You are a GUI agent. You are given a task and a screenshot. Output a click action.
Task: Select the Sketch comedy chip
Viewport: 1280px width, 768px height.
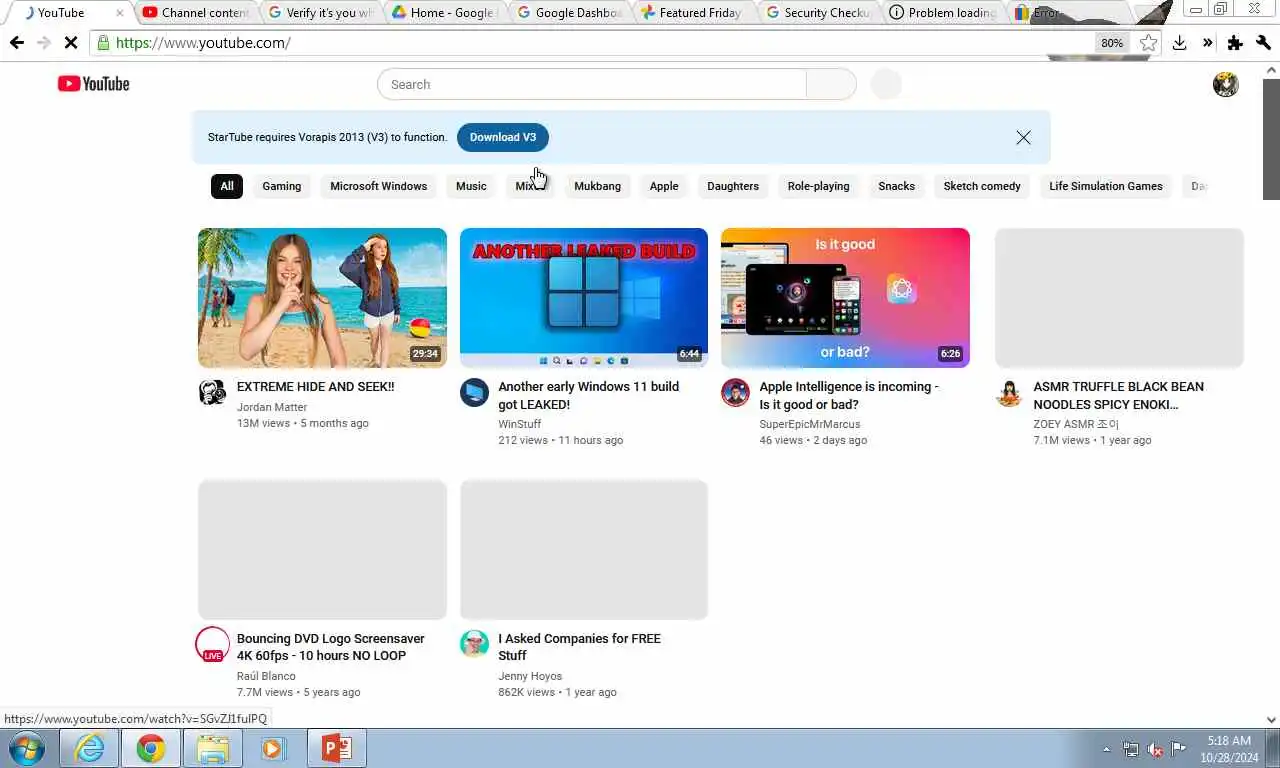pyautogui.click(x=982, y=186)
